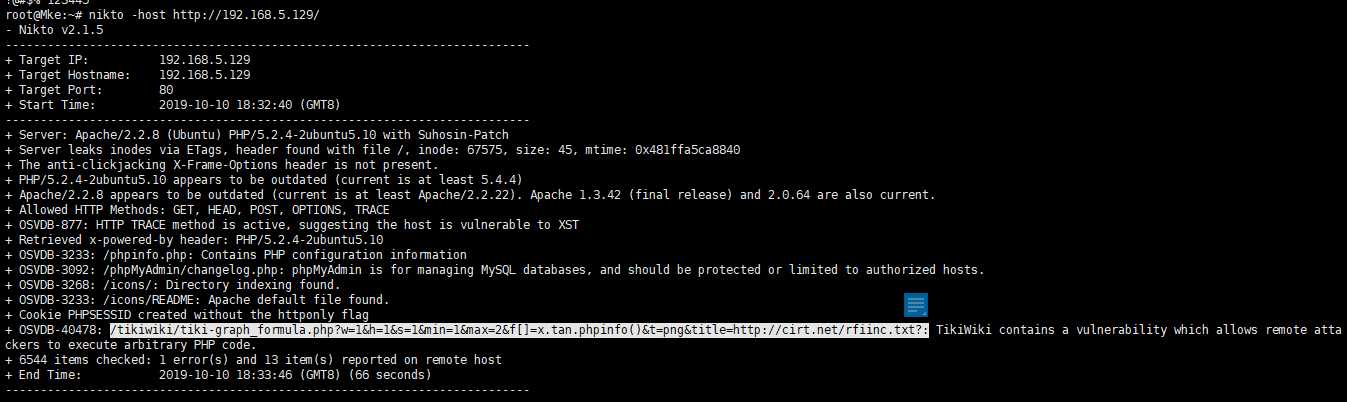The image size is (1347, 402).
Task: Click the Server Apache/2.2.8 line
Action: [x=257, y=134]
